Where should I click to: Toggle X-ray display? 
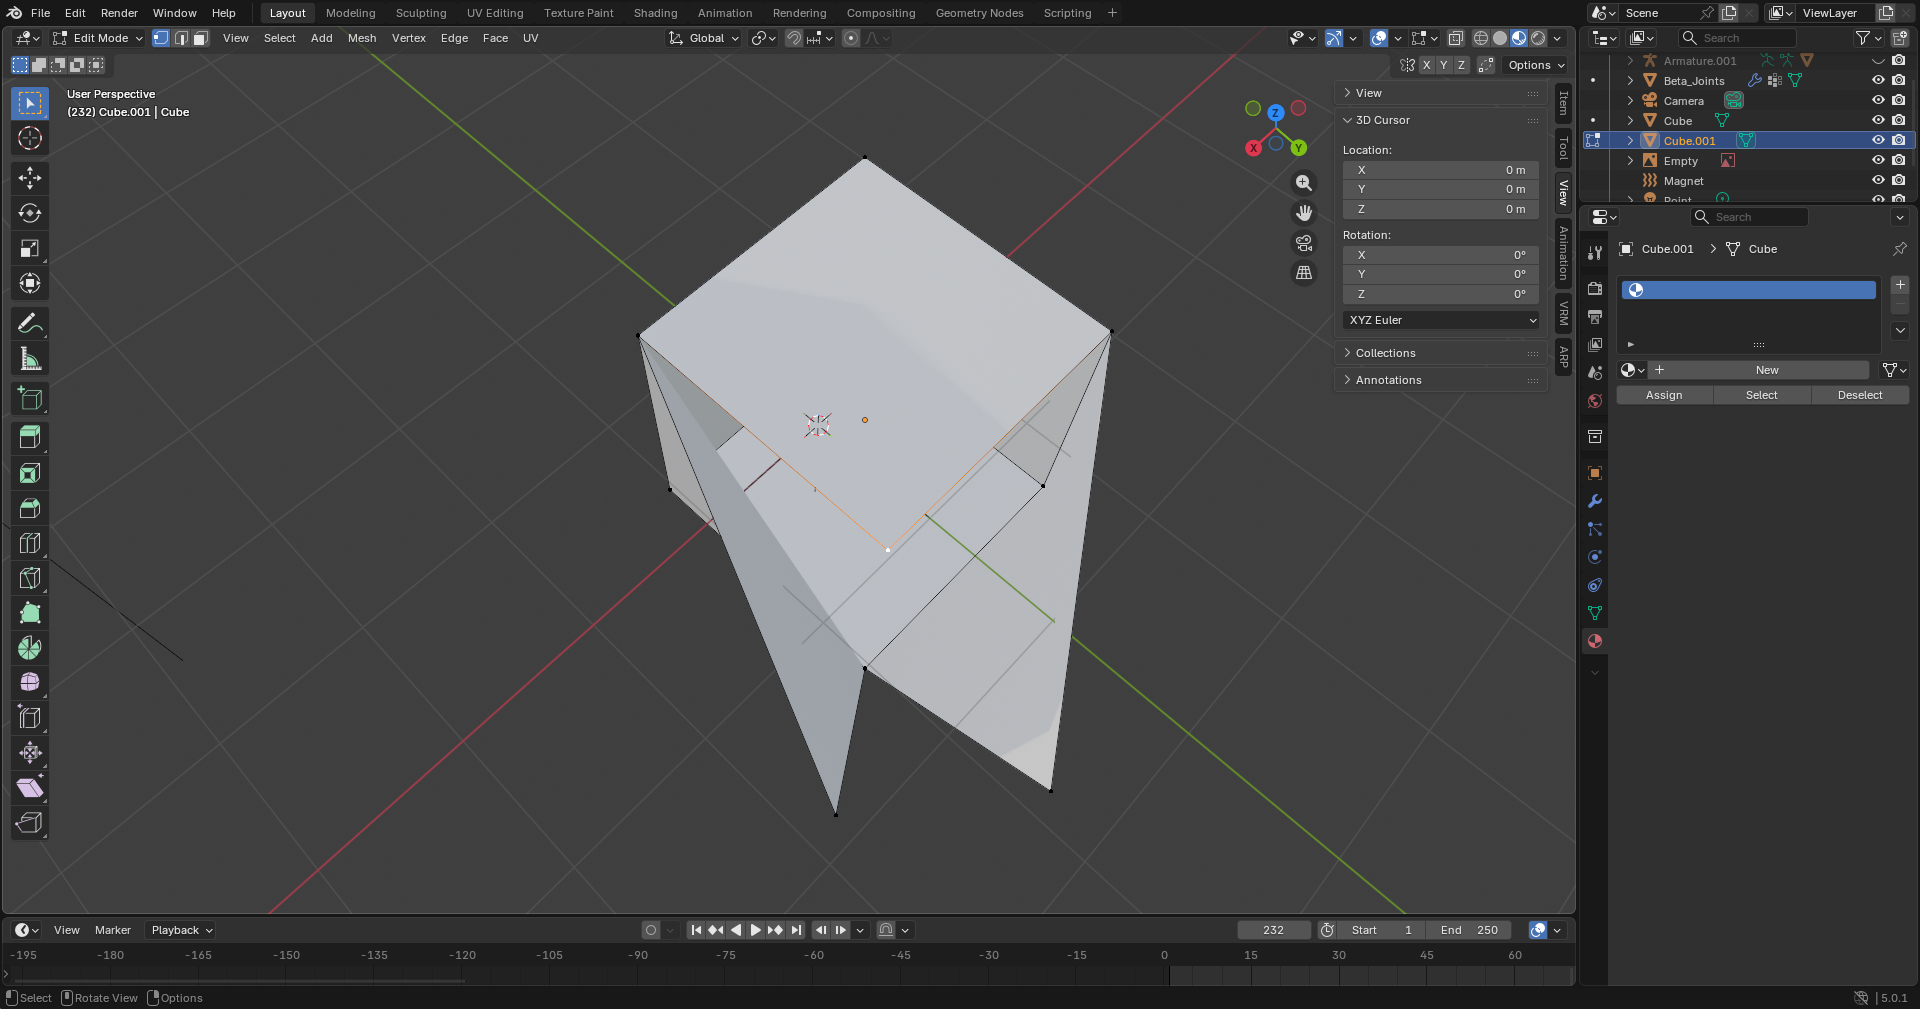point(1456,38)
